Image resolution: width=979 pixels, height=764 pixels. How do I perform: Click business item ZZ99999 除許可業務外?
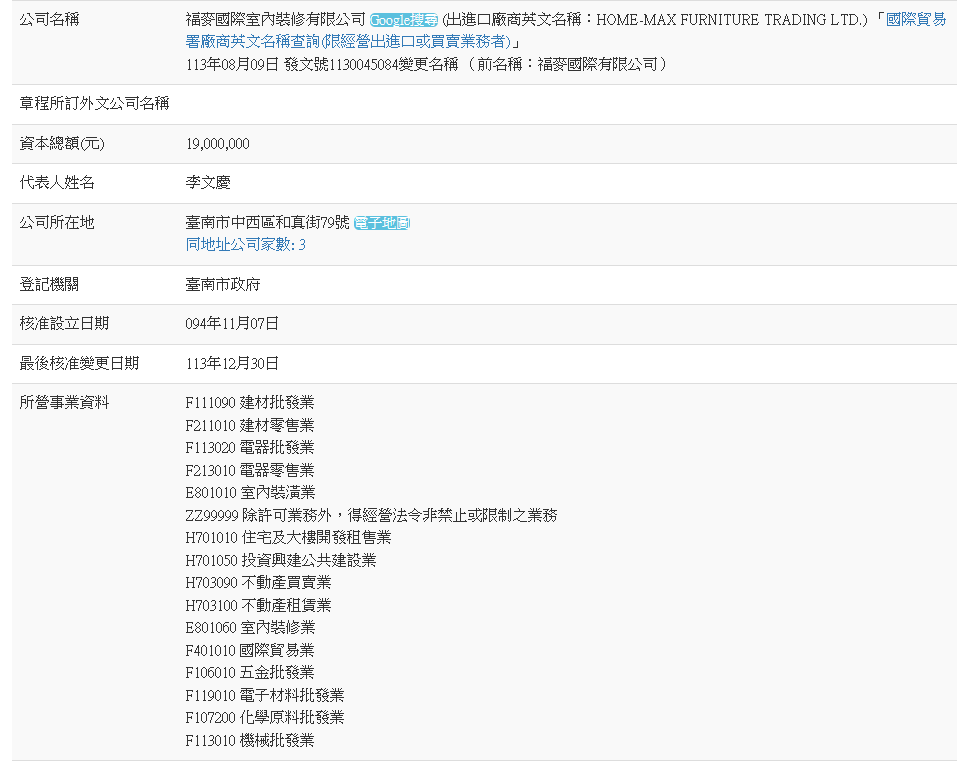371,515
